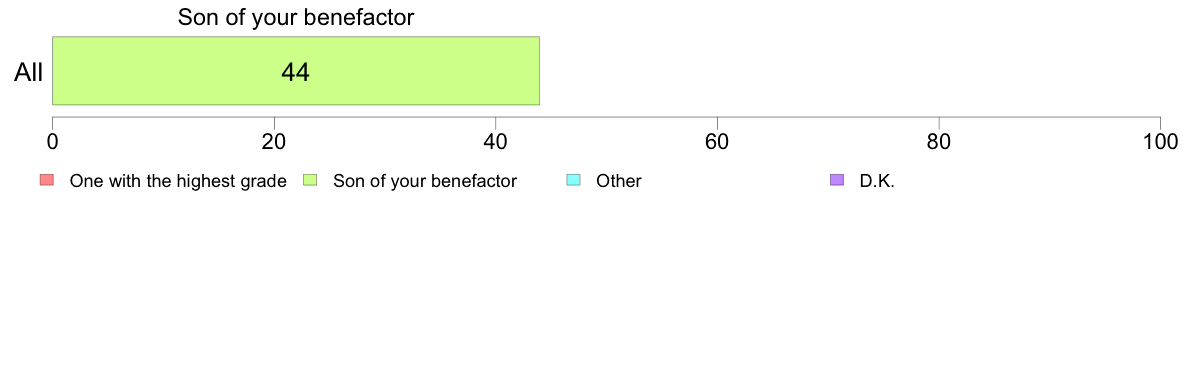Click the axis tick labeled 0
The width and height of the screenshot is (1188, 368).
pos(52,142)
